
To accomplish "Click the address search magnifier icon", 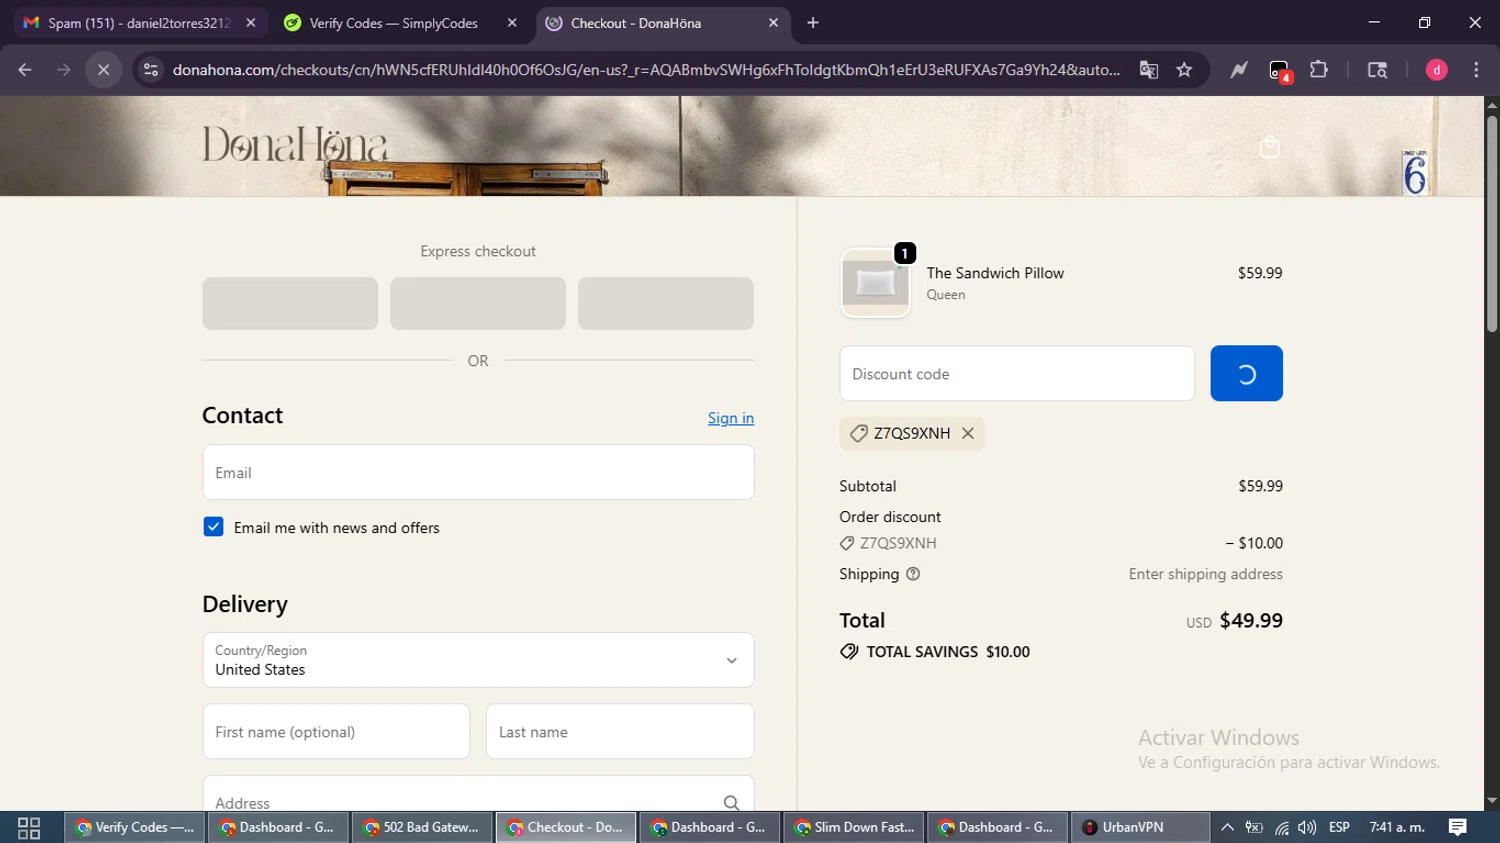I will pyautogui.click(x=731, y=803).
